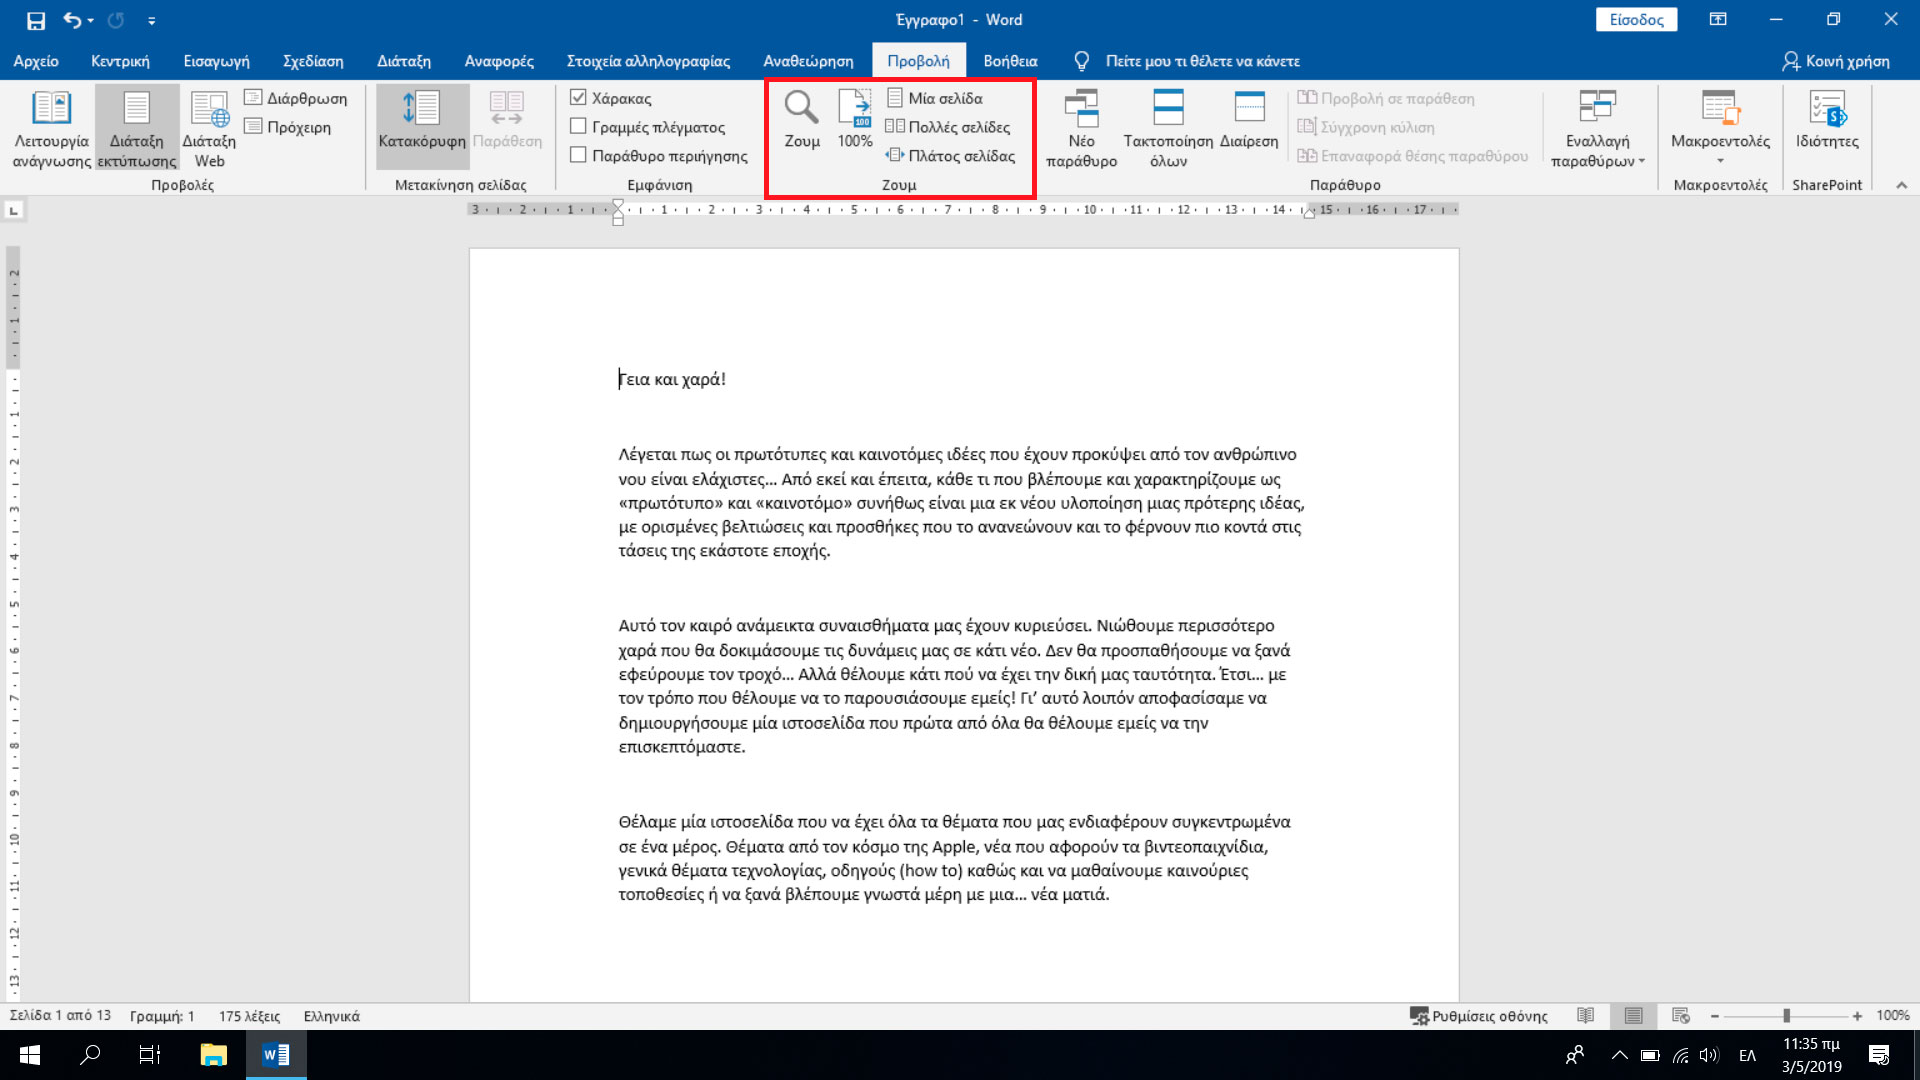Open the Στοιχεία αλληλογραφίας tab
Viewport: 1920px width, 1080px height.
(648, 61)
